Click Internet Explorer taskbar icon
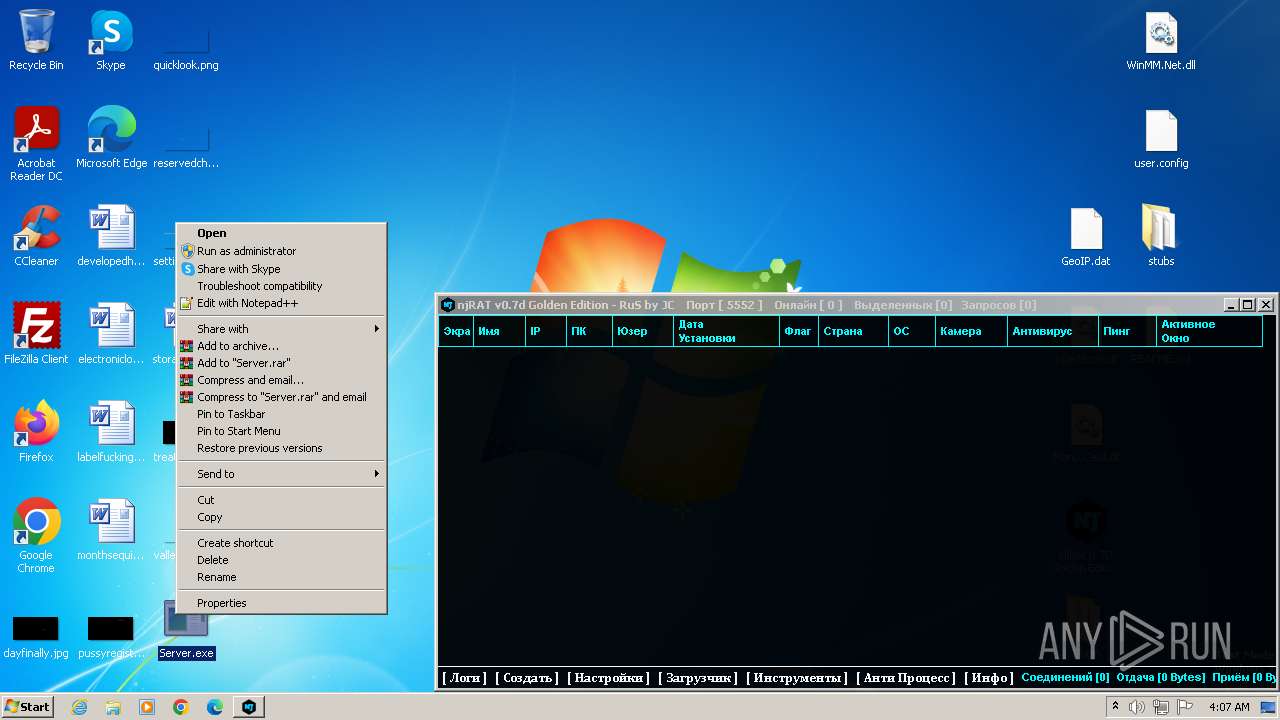The height and width of the screenshot is (720, 1280). pos(79,707)
